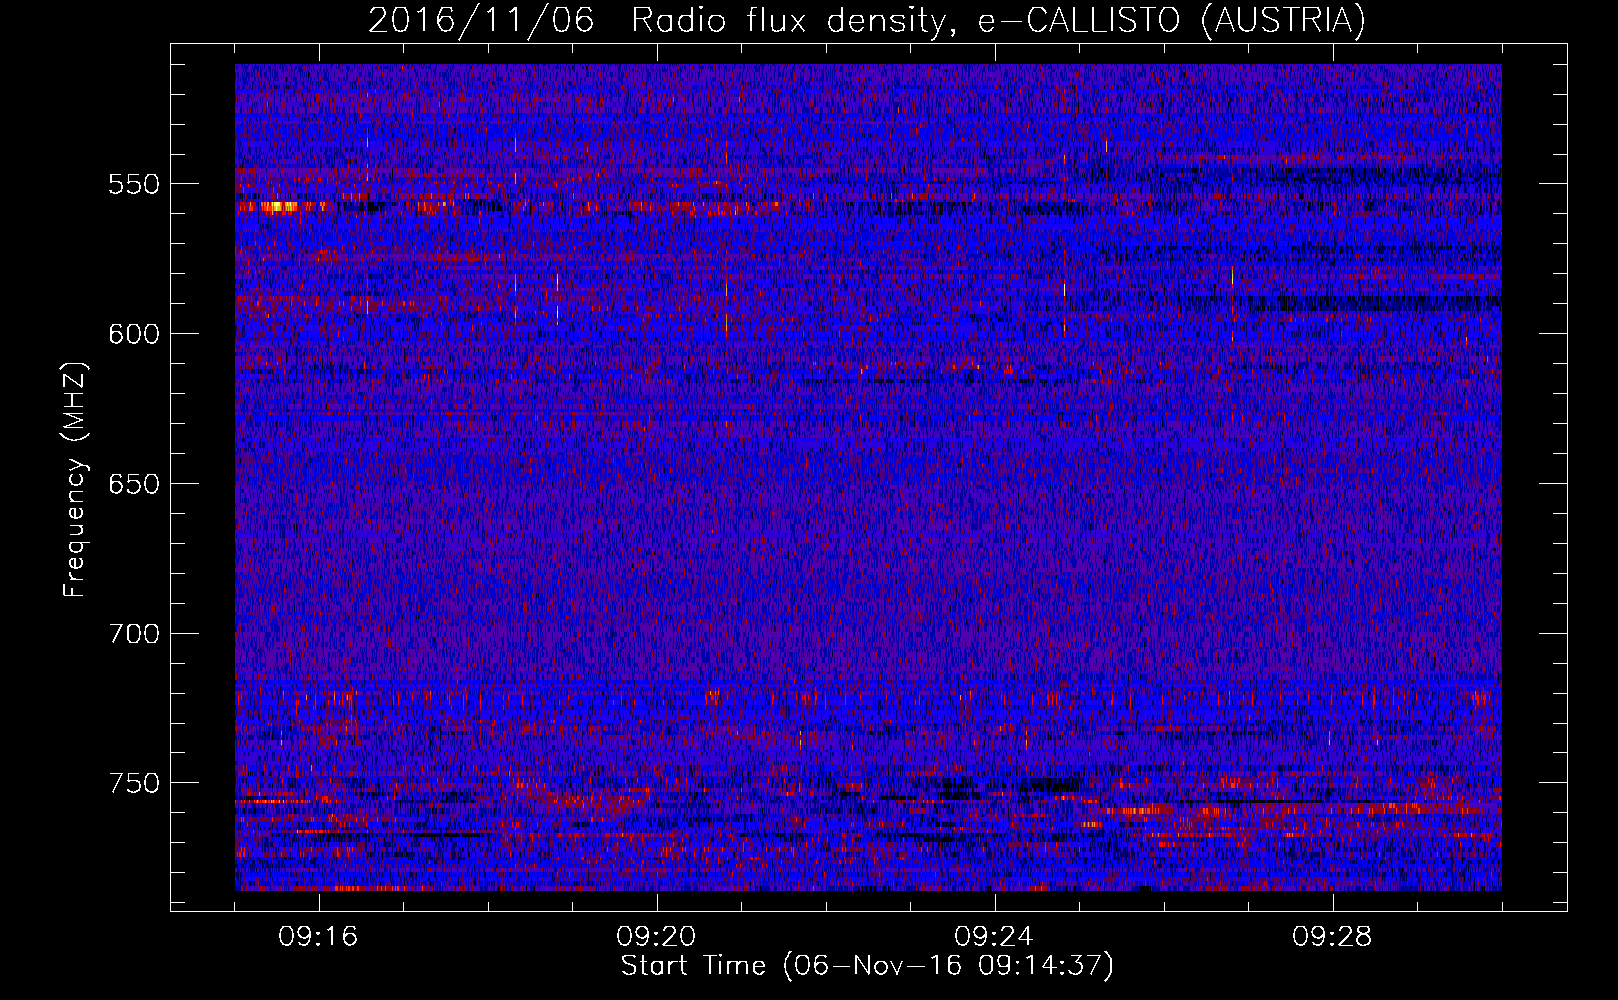
Task: Click the 600 frequency tick label
Action: pos(134,334)
